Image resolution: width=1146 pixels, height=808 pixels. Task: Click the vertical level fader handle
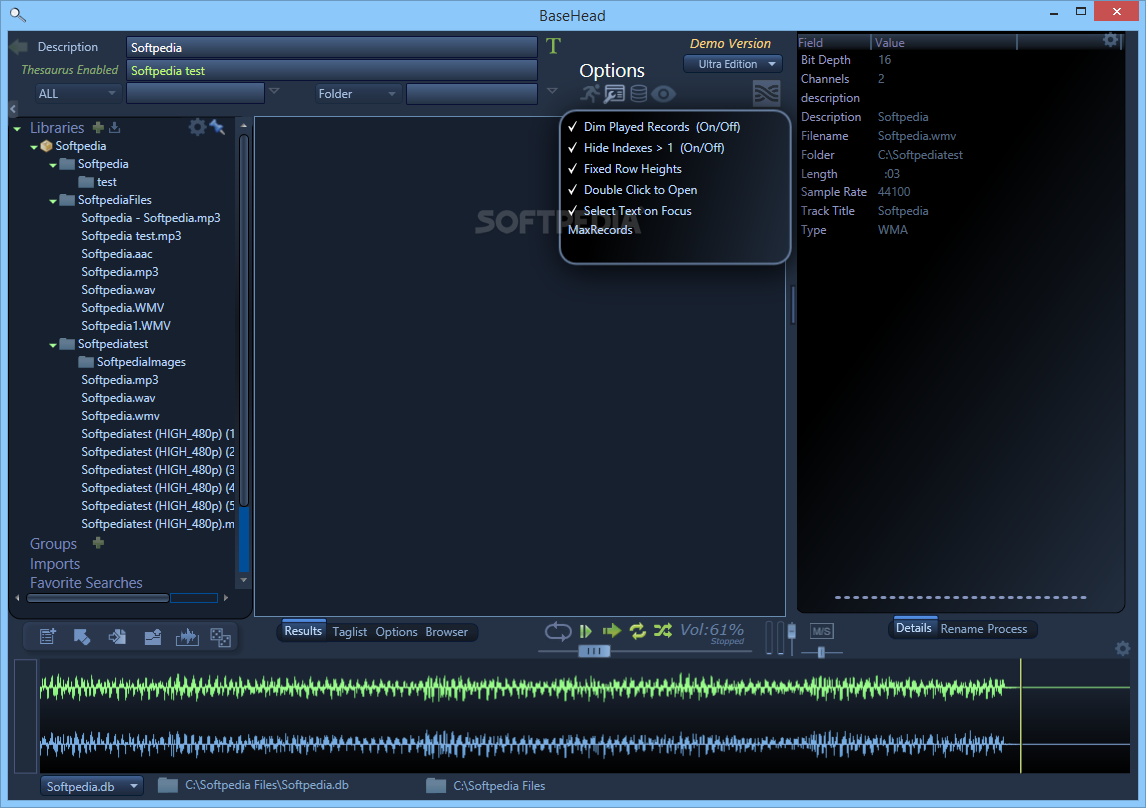coord(792,630)
